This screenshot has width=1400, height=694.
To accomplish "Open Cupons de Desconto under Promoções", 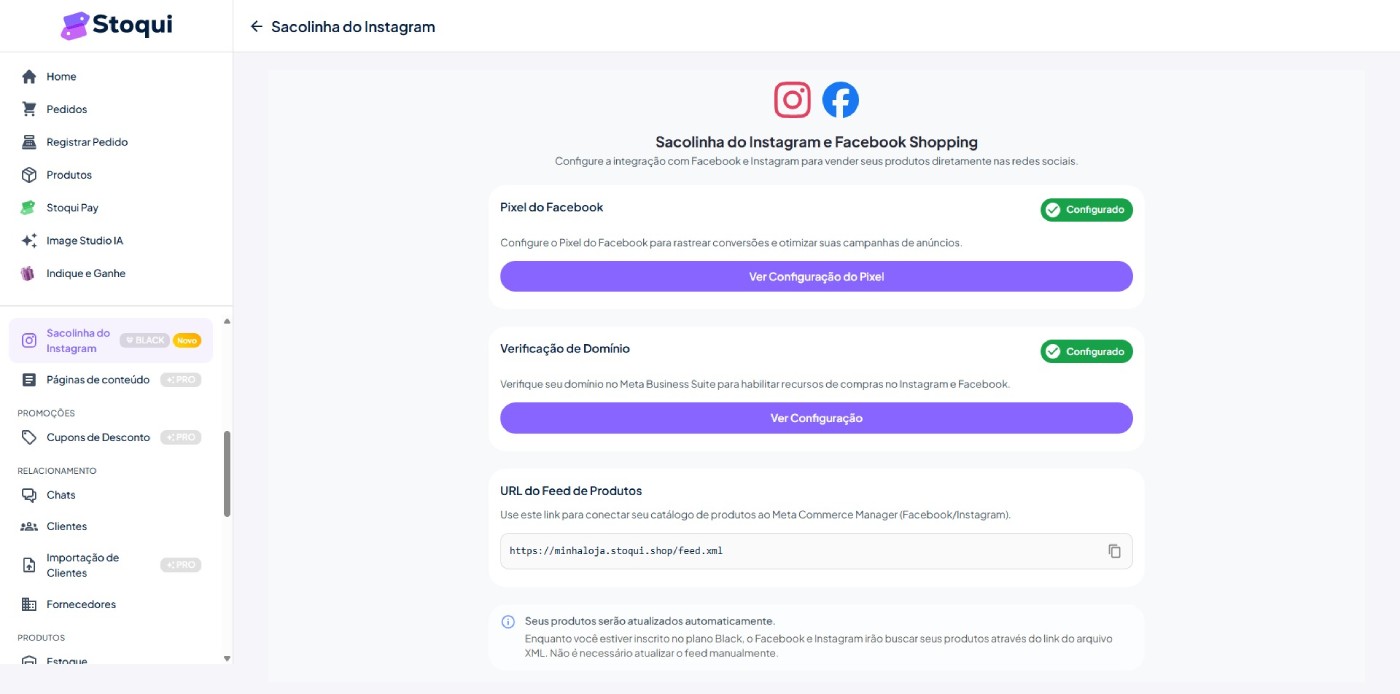I will (x=98, y=437).
